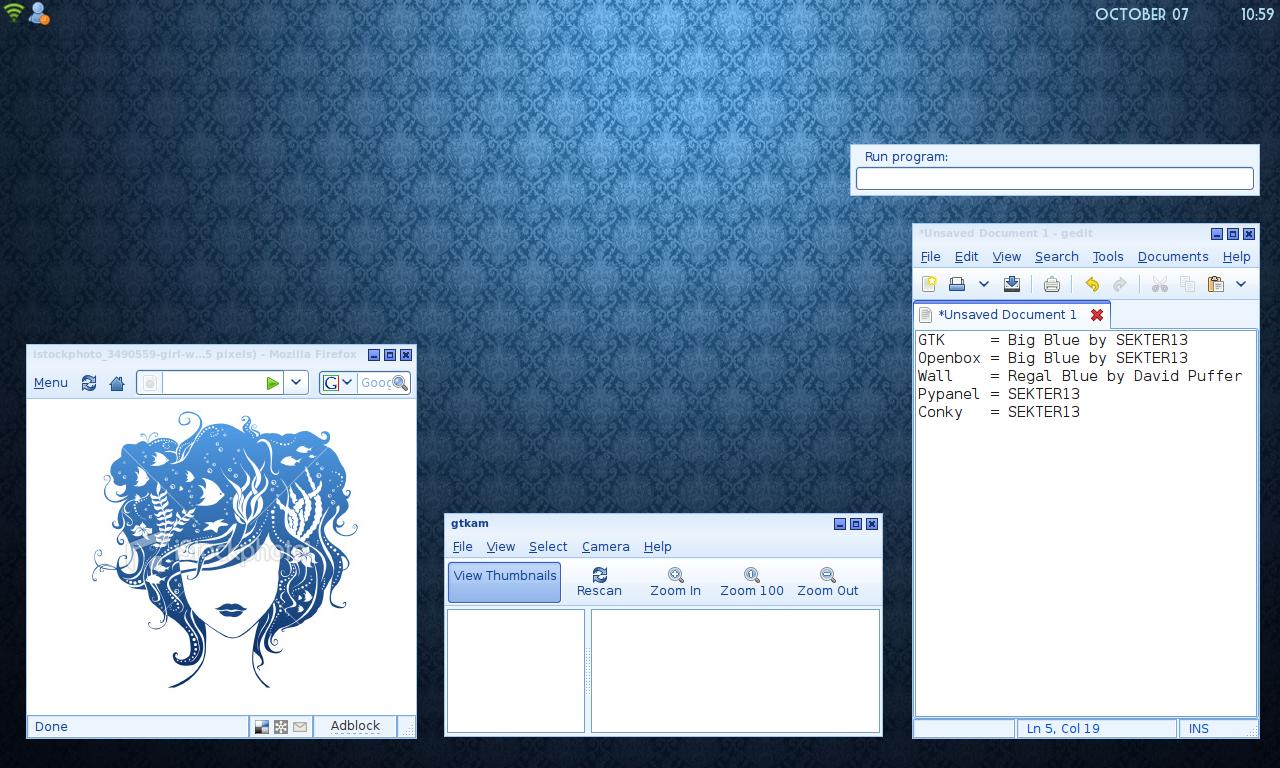Screen dimensions: 1280x768
Task: Click the 'Done' status text in Firefox
Action: (52, 727)
